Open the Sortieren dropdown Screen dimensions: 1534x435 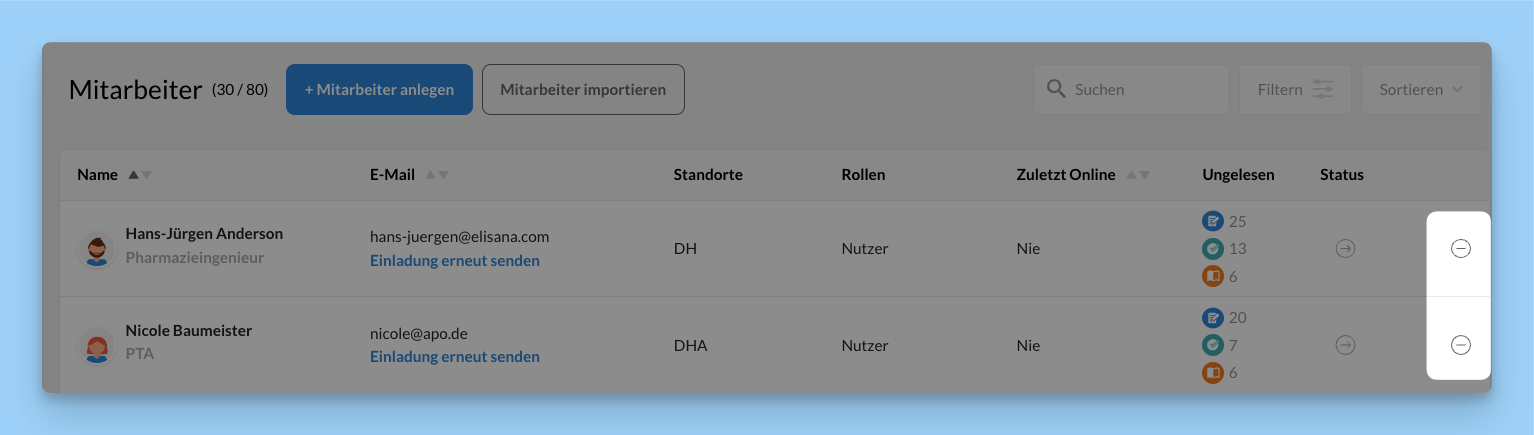(x=1420, y=90)
